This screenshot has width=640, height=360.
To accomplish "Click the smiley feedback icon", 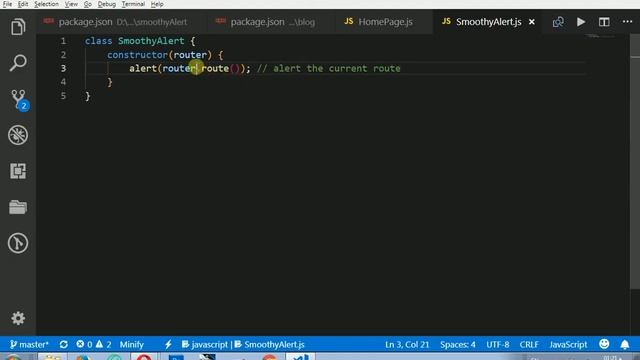I will pyautogui.click(x=604, y=344).
